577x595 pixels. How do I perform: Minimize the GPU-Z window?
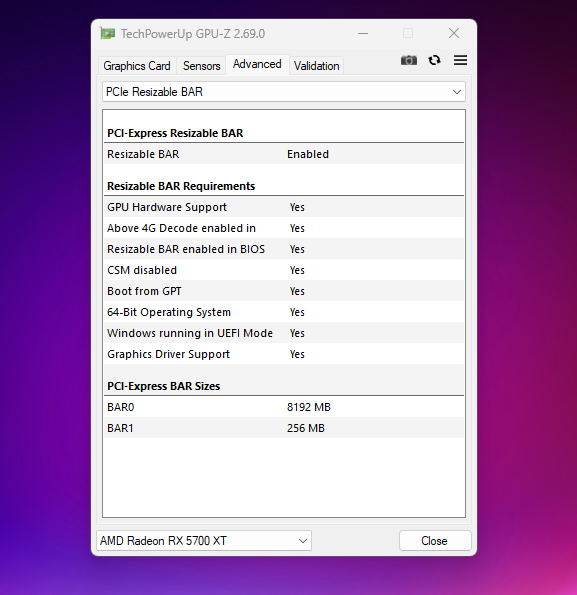363,33
